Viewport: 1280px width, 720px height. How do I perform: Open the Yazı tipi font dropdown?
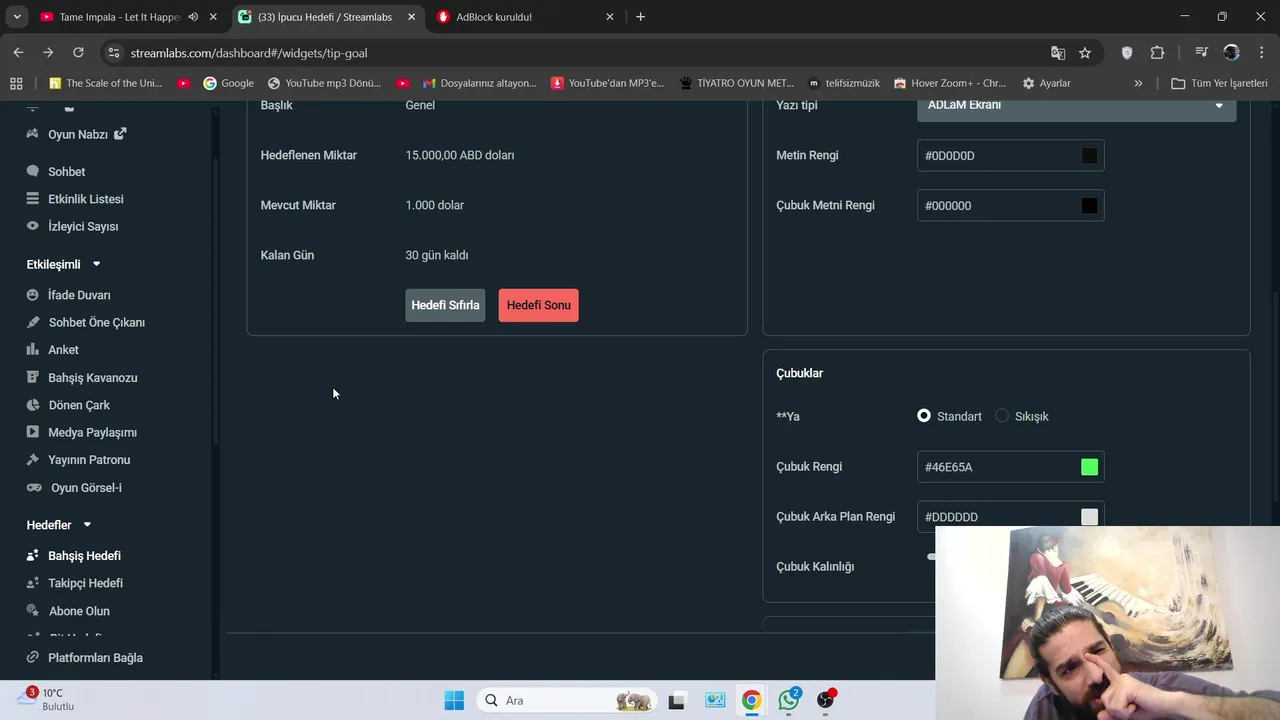[1076, 107]
